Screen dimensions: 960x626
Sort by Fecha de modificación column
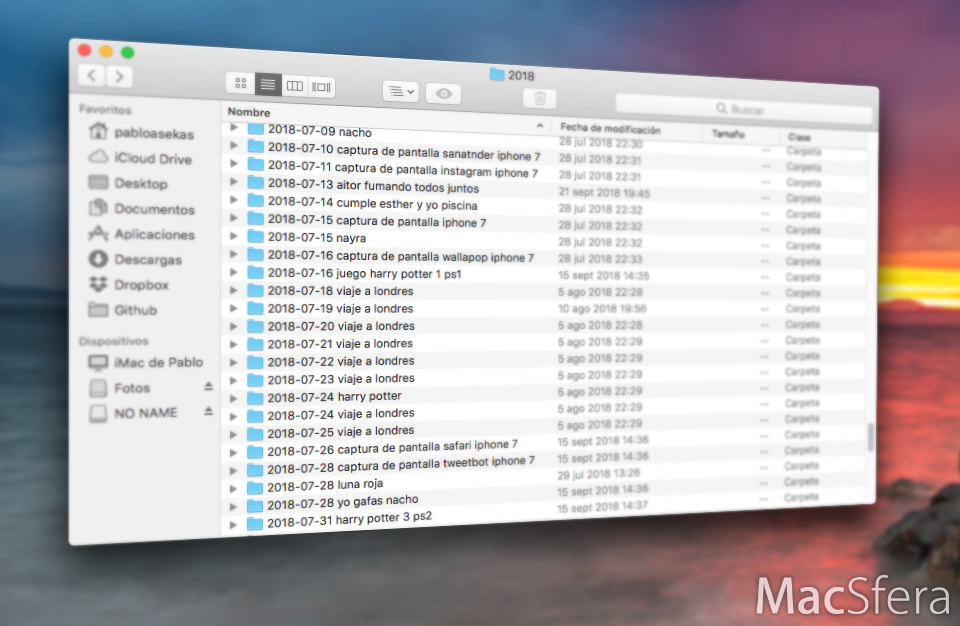[x=610, y=129]
